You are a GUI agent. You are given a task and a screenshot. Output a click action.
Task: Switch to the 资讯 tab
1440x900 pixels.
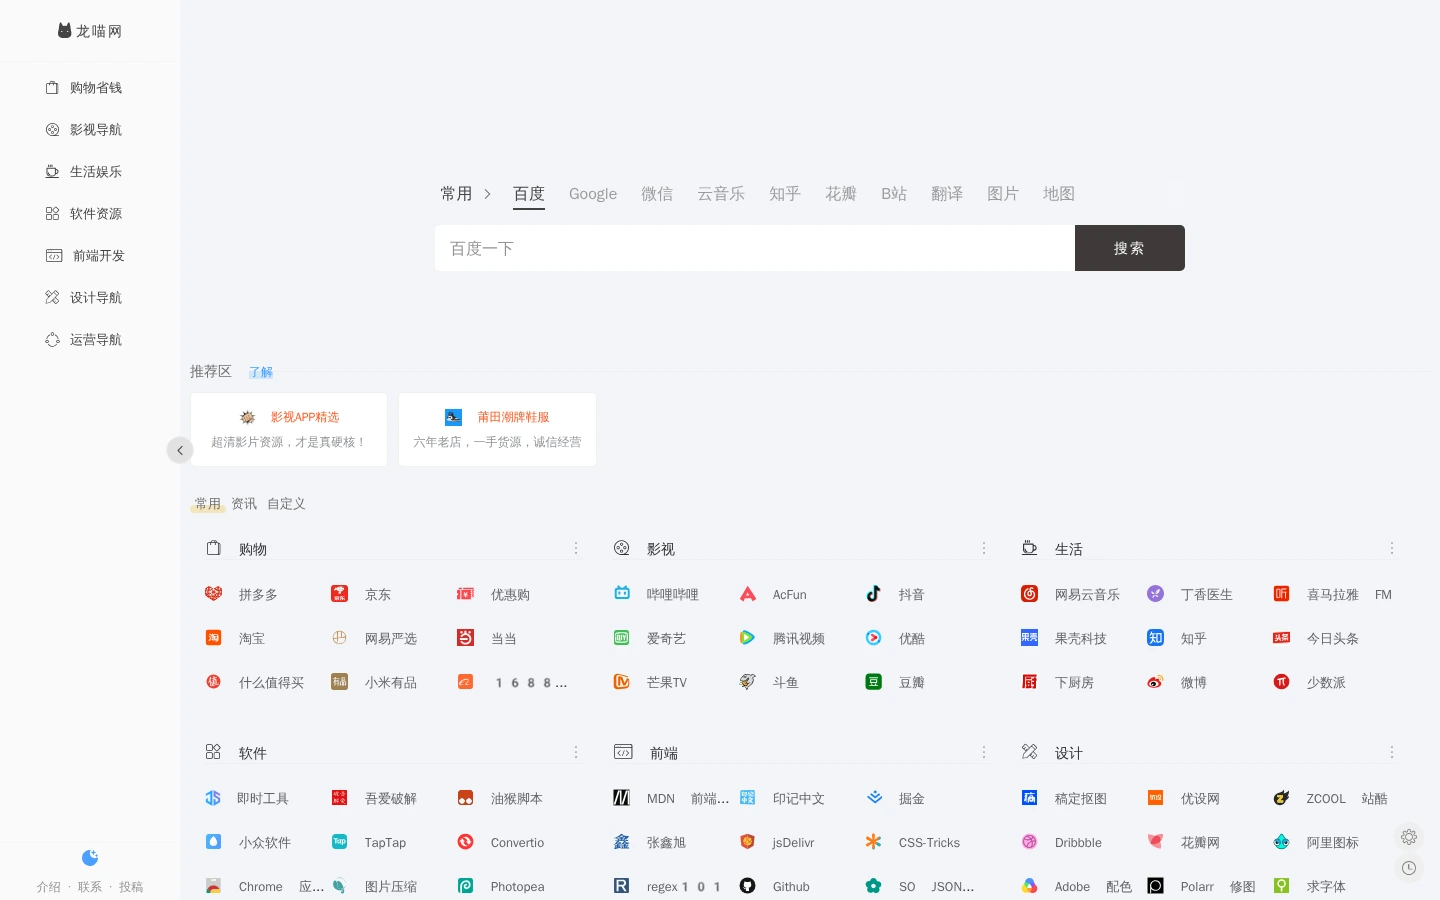pyautogui.click(x=244, y=504)
